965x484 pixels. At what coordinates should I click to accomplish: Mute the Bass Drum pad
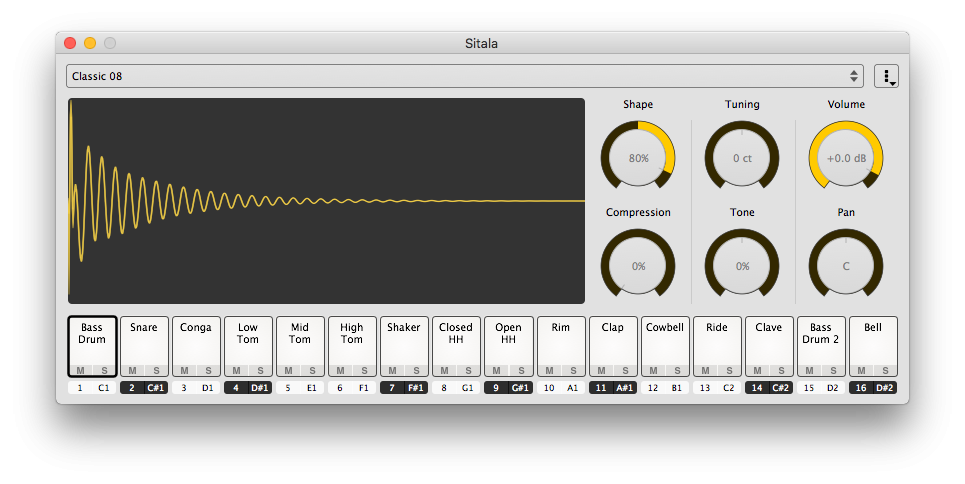click(80, 370)
